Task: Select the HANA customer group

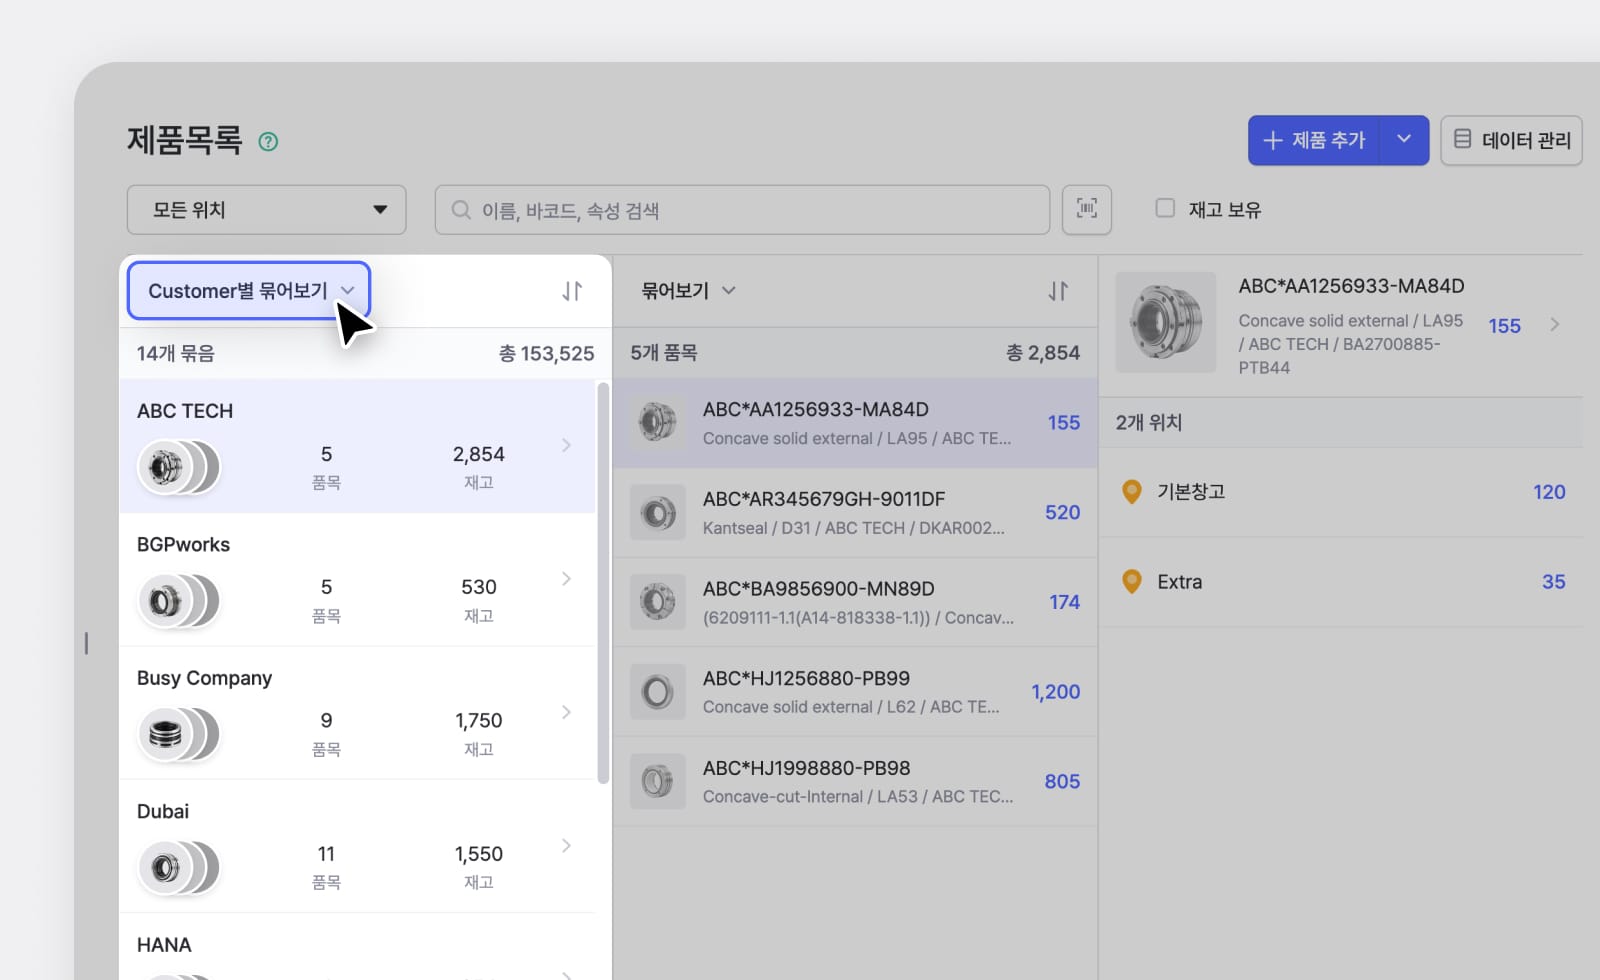Action: point(357,947)
